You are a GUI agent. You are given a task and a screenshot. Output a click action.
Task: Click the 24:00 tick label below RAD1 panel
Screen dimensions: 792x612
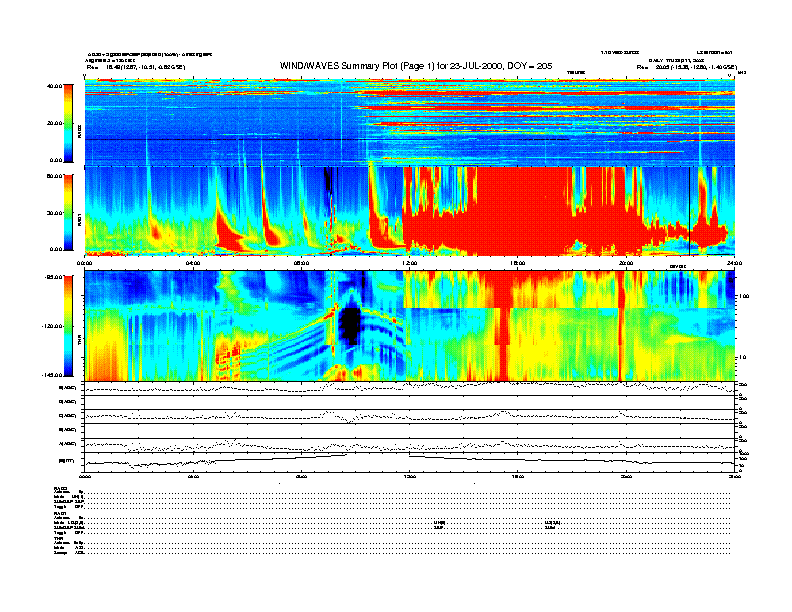(734, 263)
